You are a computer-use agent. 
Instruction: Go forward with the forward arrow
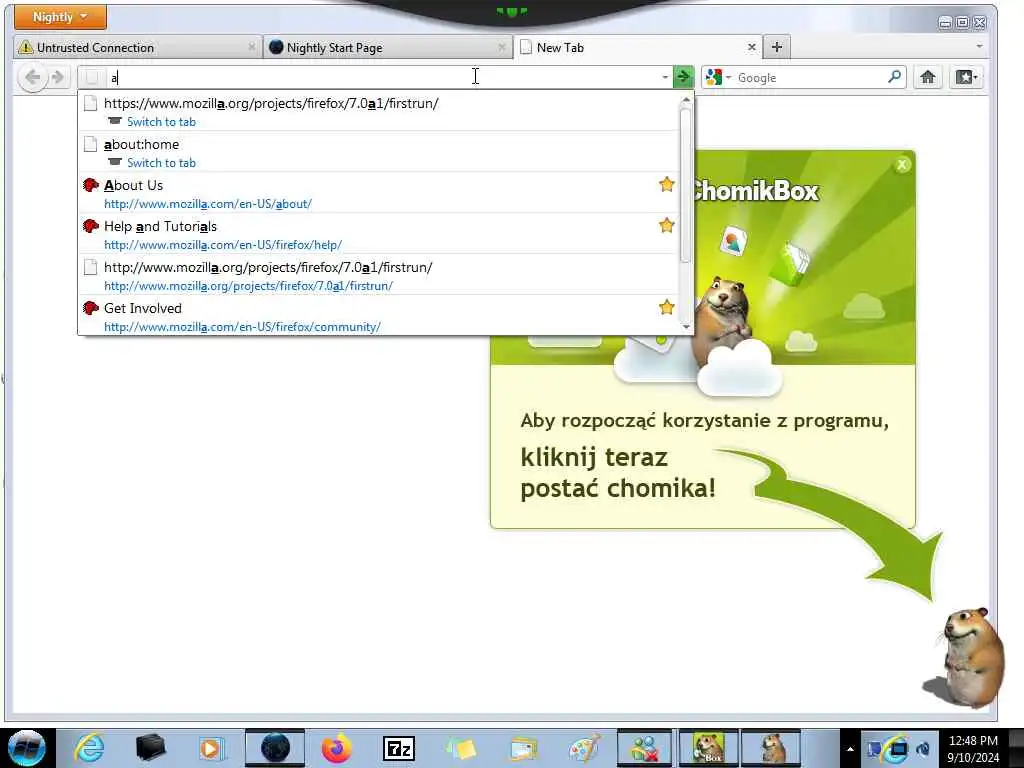click(58, 78)
